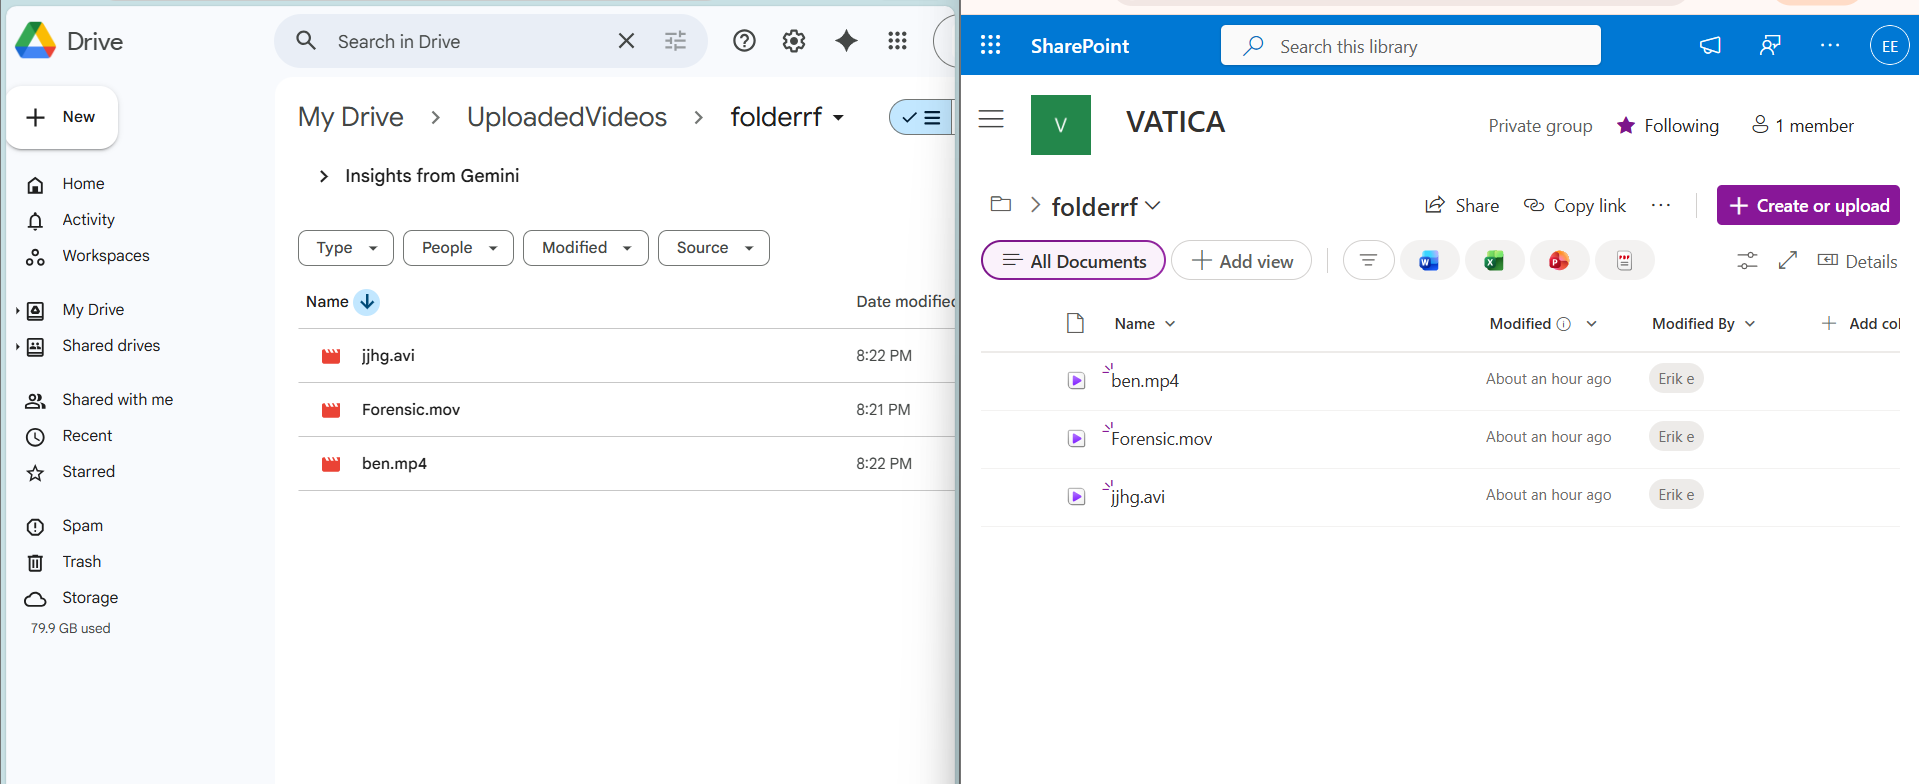This screenshot has height=784, width=1919.
Task: Click the ben.mp4 video icon in Drive
Action: [331, 464]
